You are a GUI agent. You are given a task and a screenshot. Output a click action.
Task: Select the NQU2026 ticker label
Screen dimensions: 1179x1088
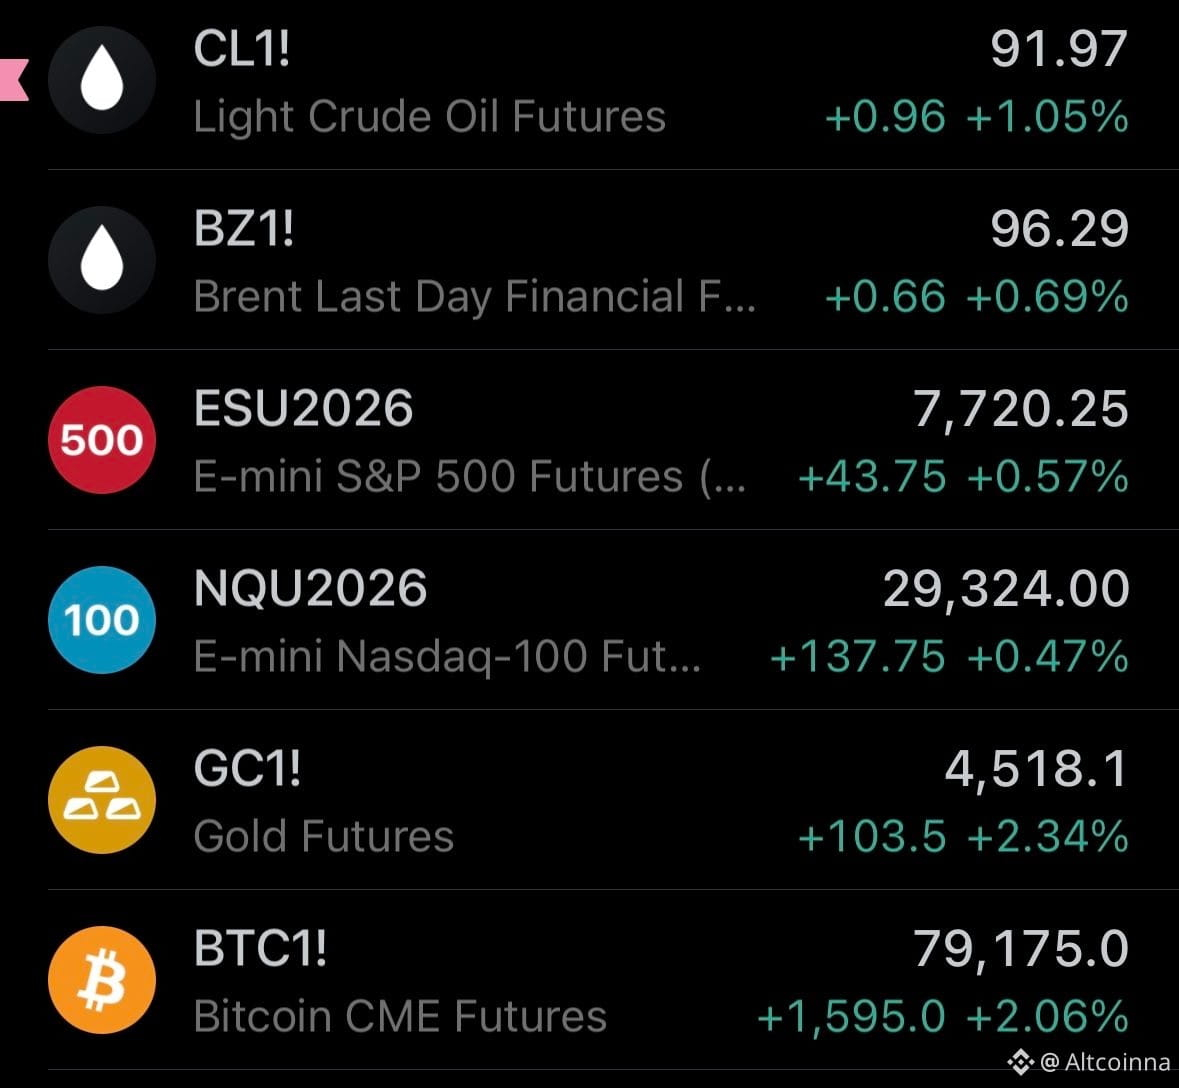click(x=310, y=588)
